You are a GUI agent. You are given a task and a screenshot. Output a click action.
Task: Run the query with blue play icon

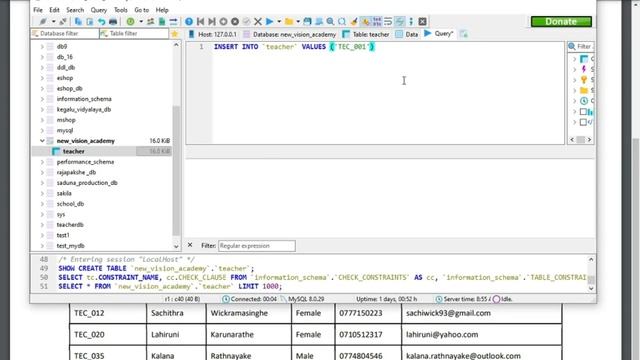click(x=270, y=22)
